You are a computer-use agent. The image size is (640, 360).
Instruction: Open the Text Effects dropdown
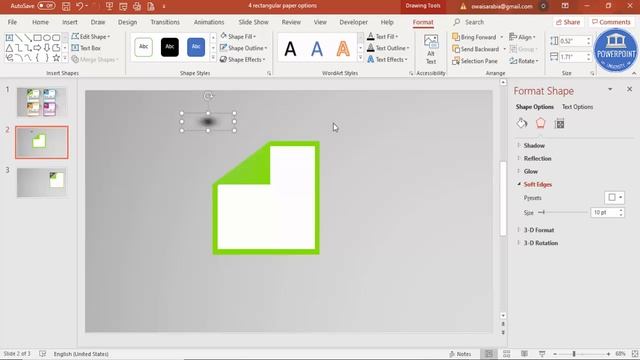[387, 60]
